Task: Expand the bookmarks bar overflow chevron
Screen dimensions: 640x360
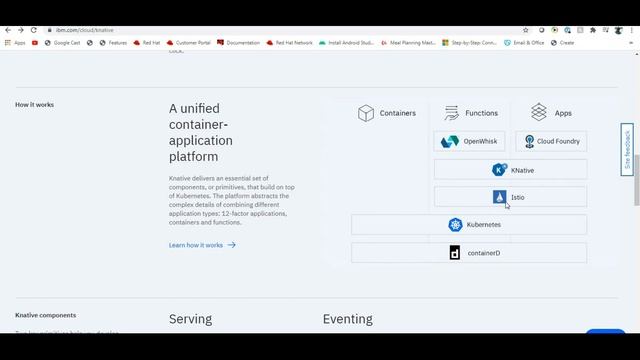Action: 631,43
